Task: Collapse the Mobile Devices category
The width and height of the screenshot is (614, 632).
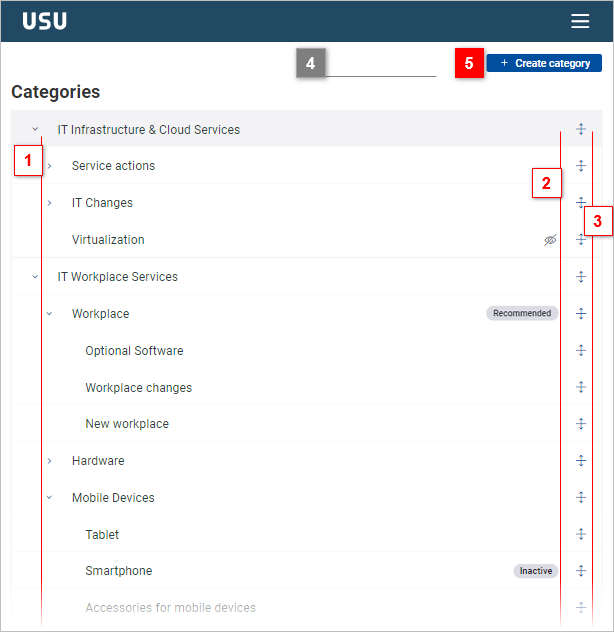Action: pyautogui.click(x=49, y=498)
